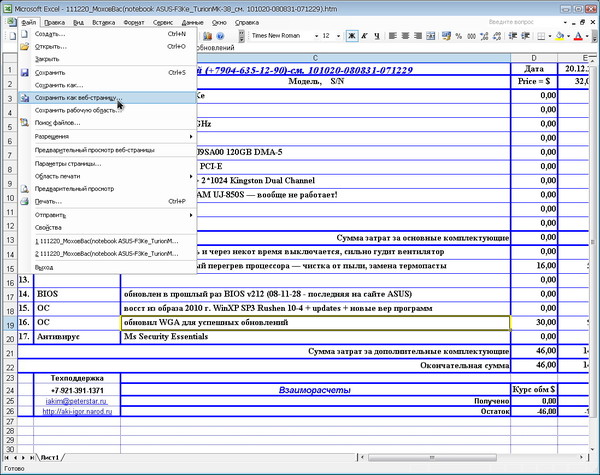This screenshot has width=600, height=475.
Task: Toggle Bold formatting (Ж)
Action: (352, 36)
